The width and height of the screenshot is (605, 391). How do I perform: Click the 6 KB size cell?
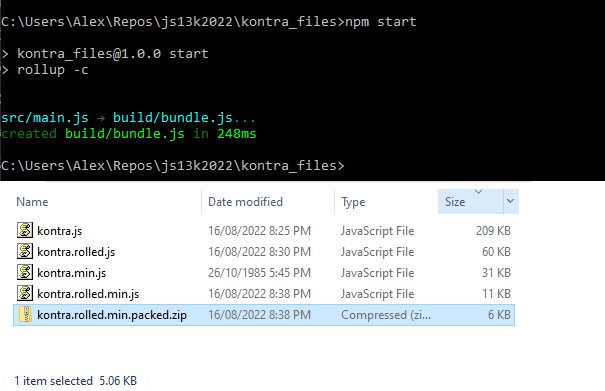click(x=499, y=315)
